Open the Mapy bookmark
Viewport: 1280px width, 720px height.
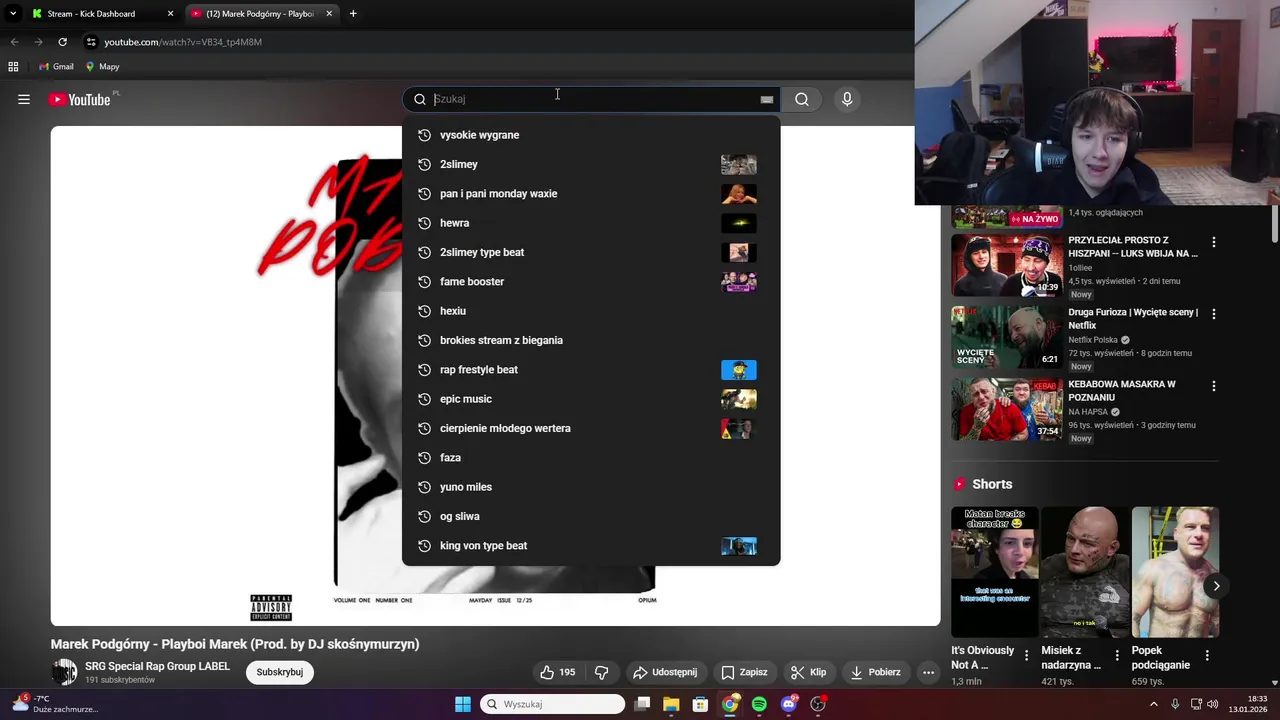(x=102, y=67)
